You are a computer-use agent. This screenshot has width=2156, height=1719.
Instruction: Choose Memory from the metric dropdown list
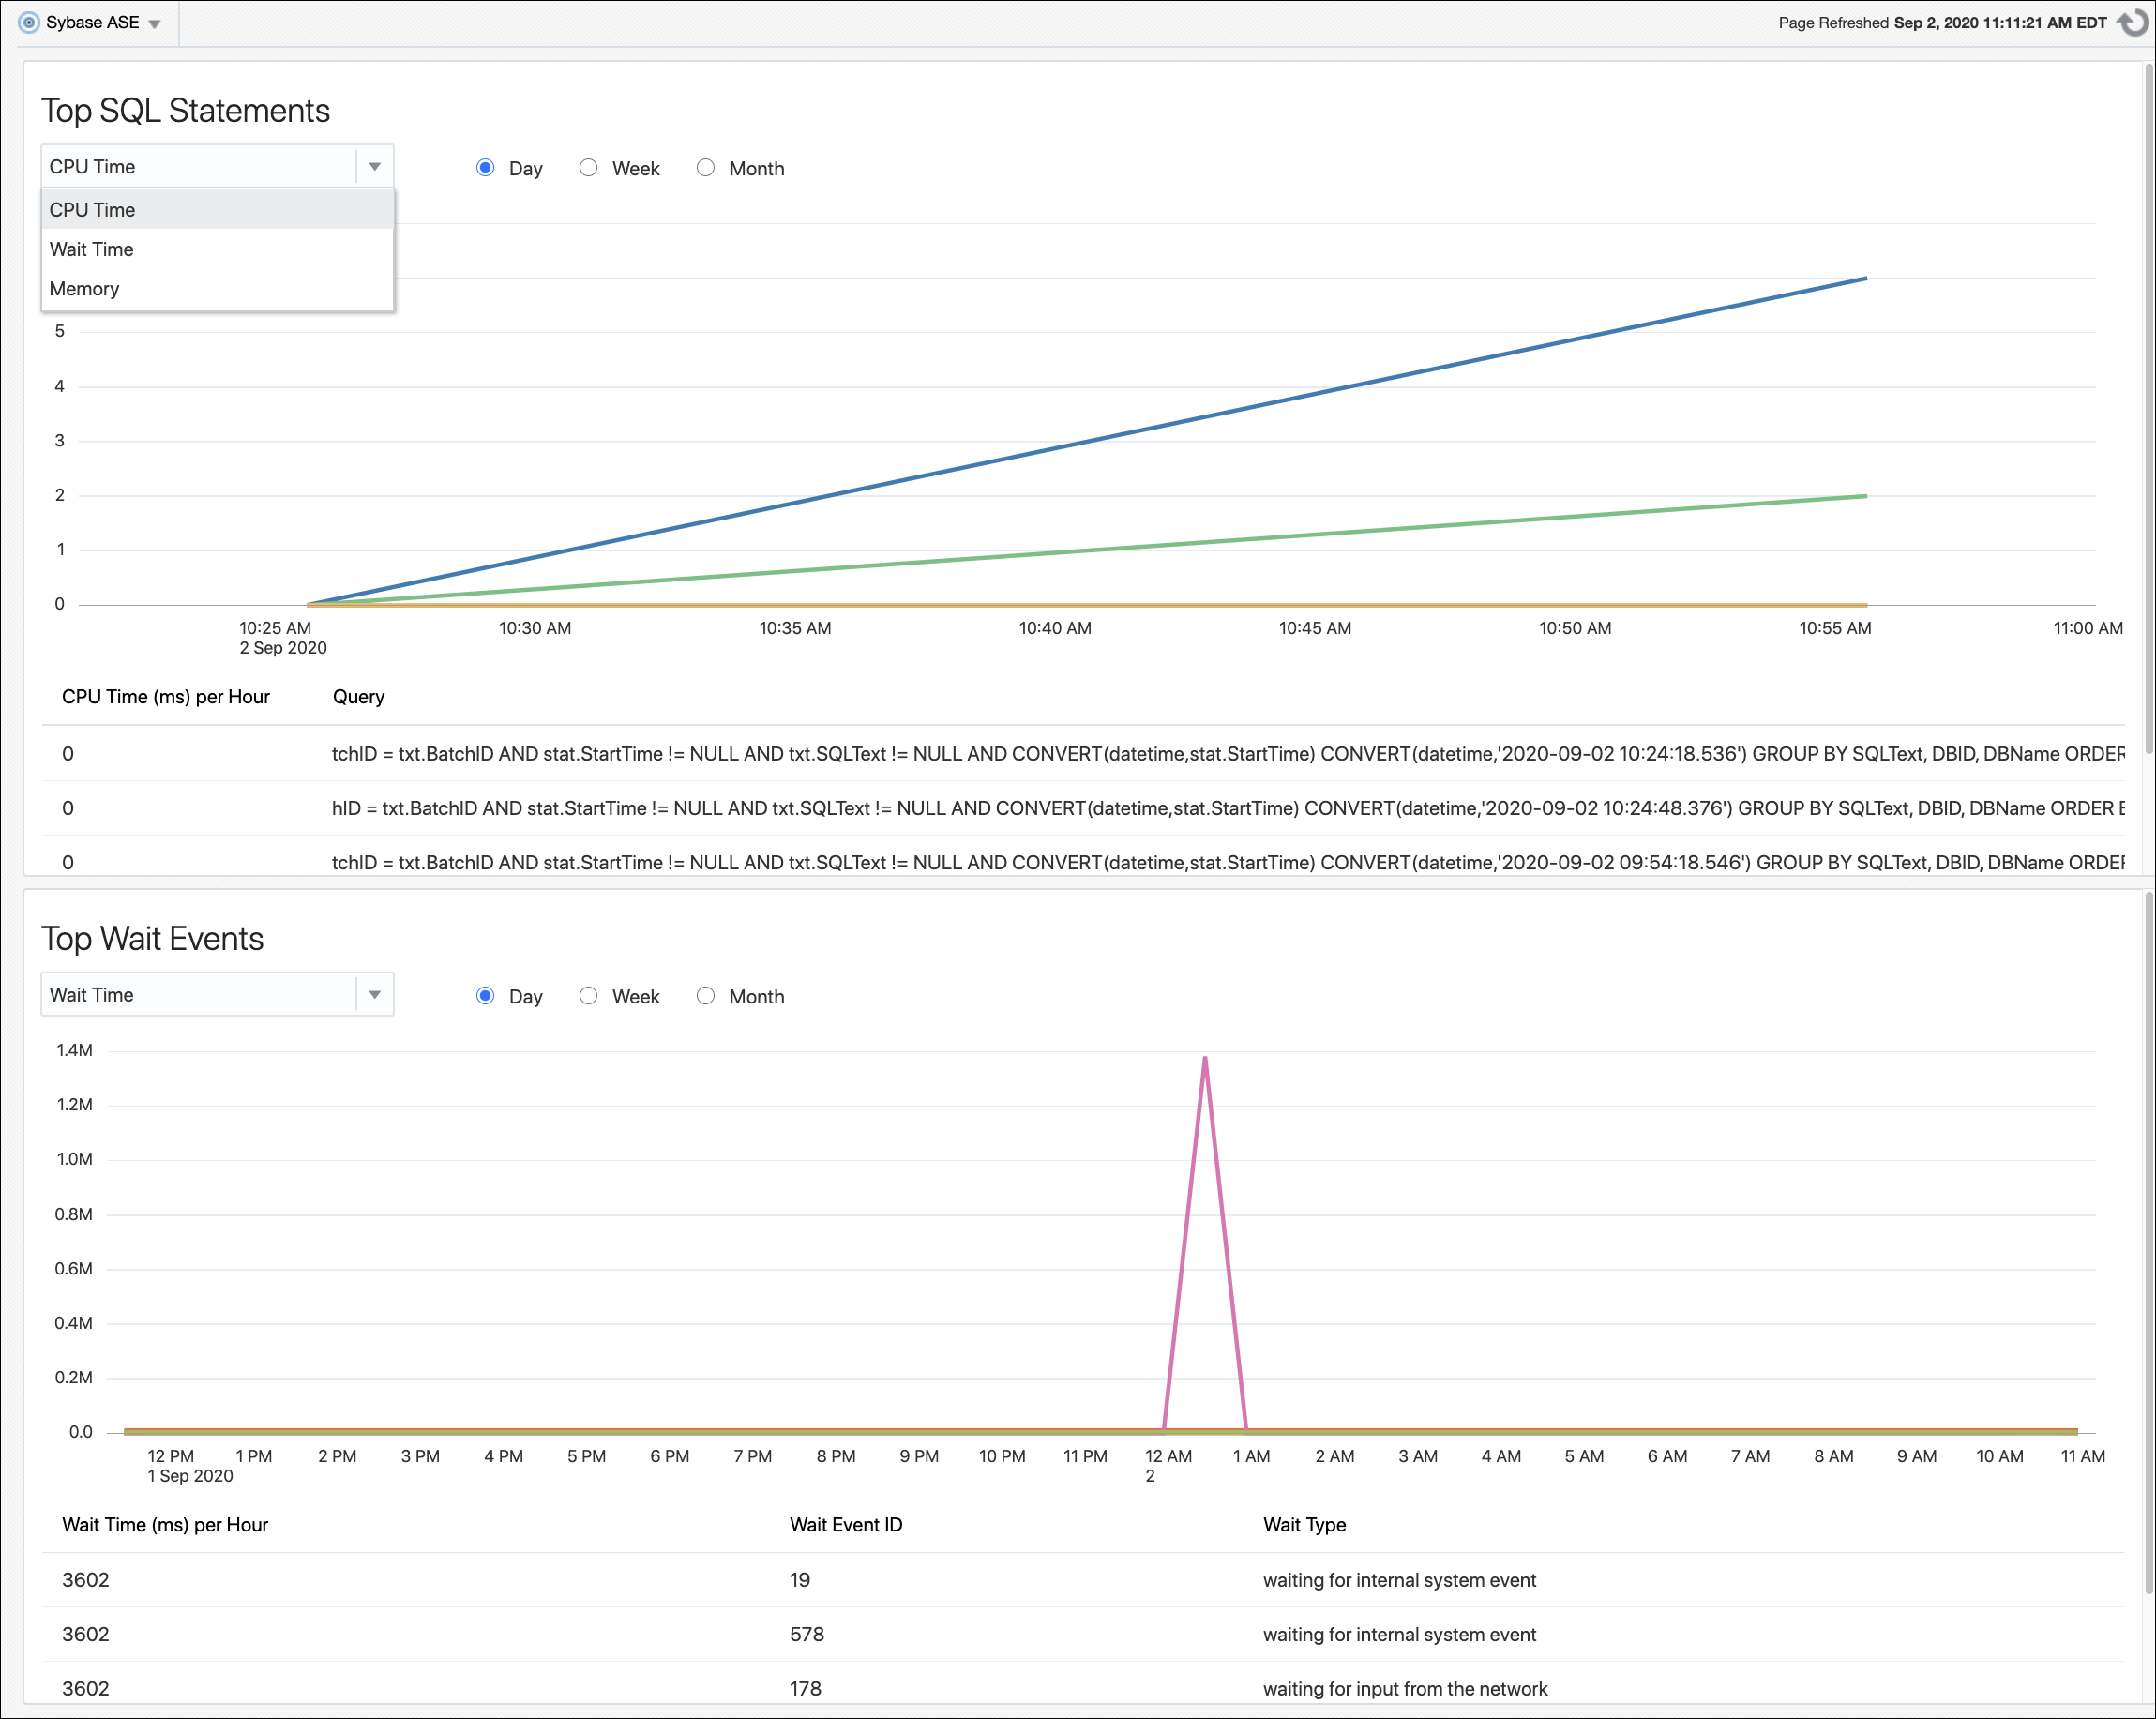[x=84, y=288]
